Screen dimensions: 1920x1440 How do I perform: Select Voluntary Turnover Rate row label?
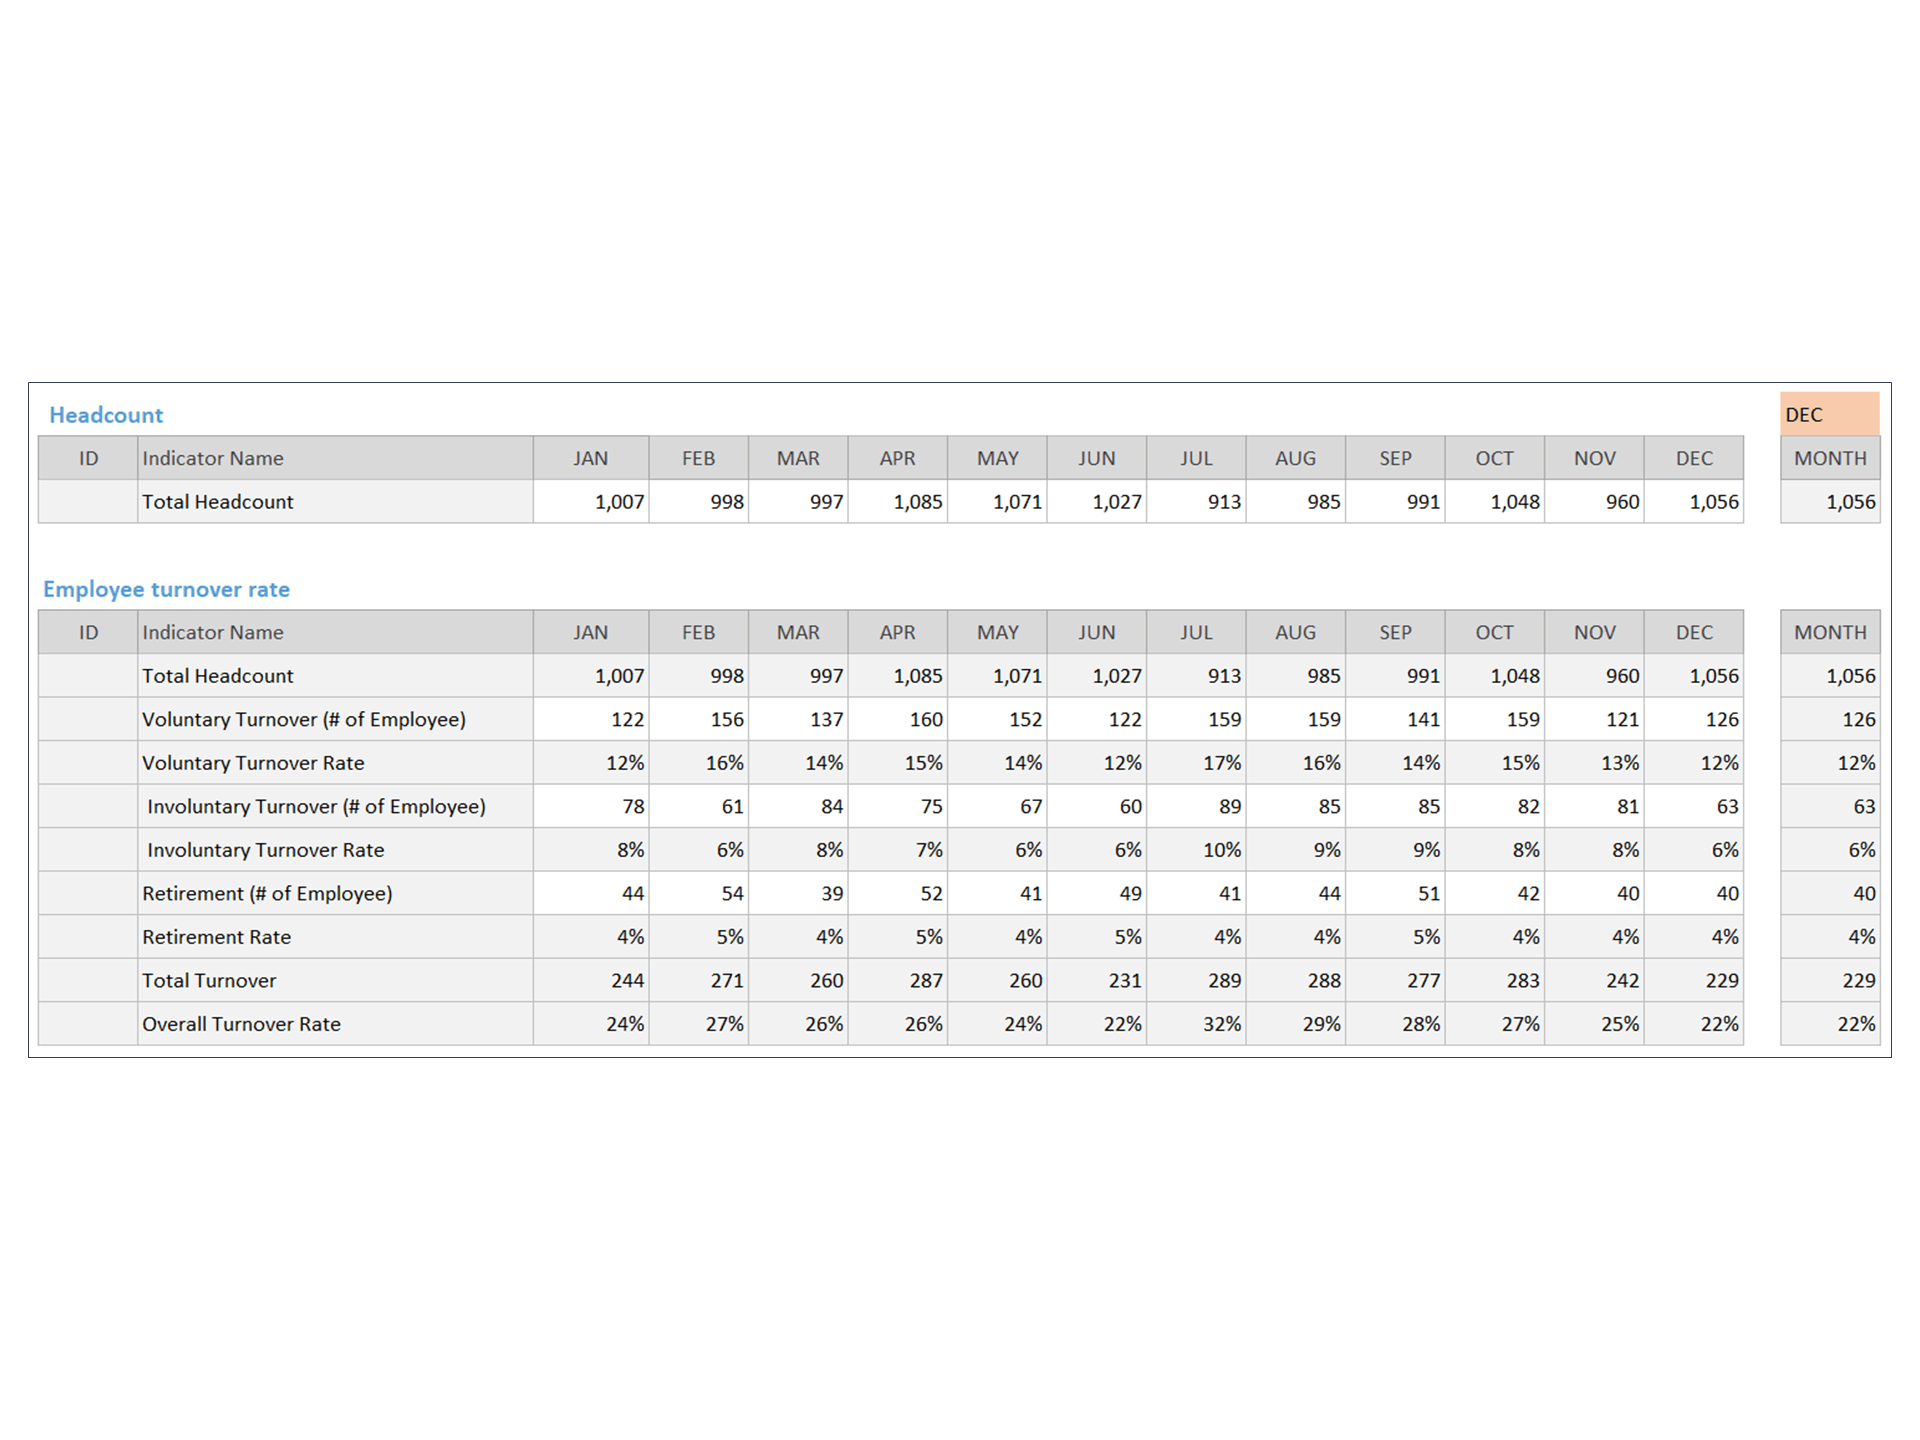tap(335, 762)
